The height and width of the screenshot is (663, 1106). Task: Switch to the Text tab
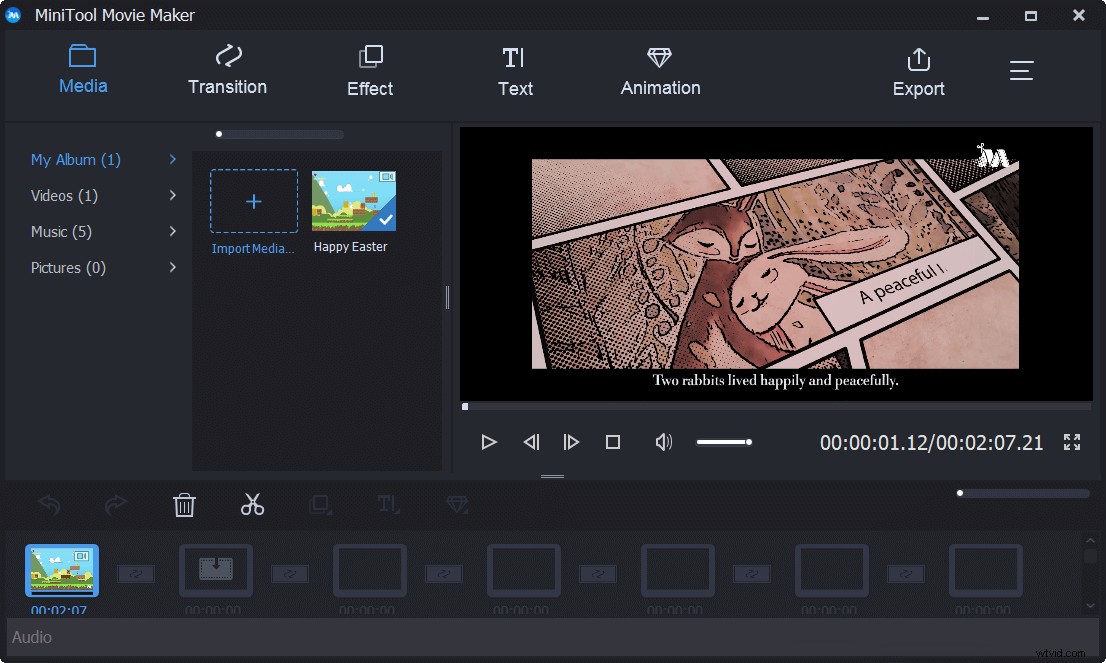515,70
